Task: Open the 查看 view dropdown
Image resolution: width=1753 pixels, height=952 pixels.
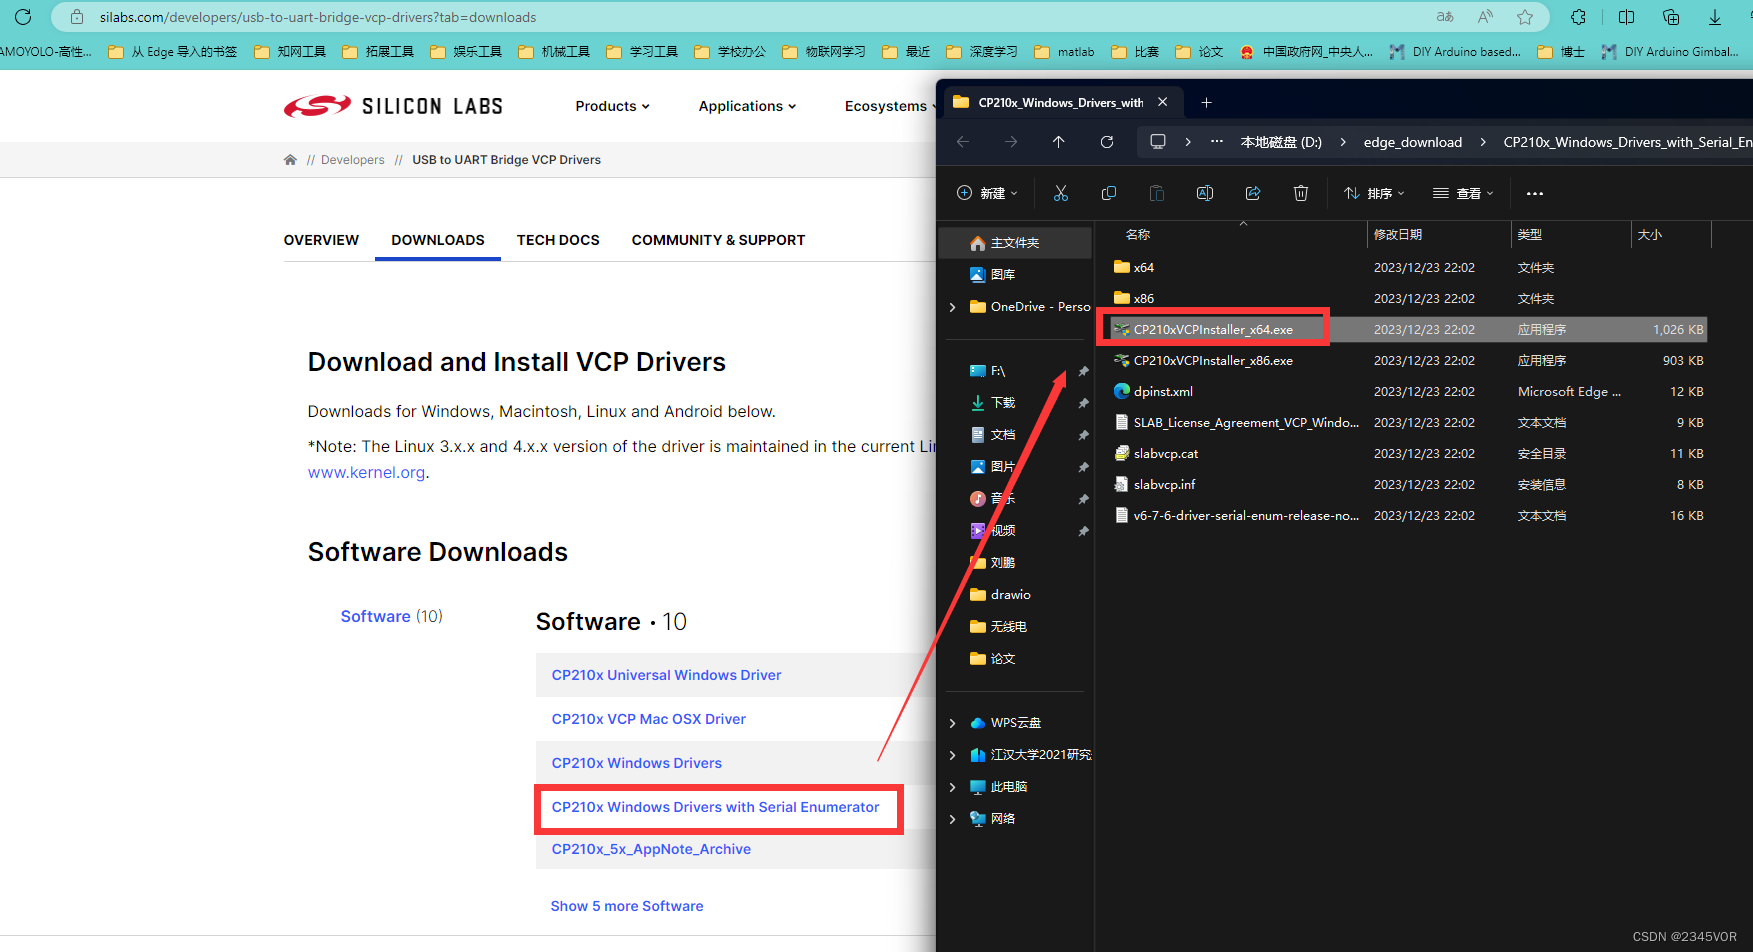Action: (1463, 193)
